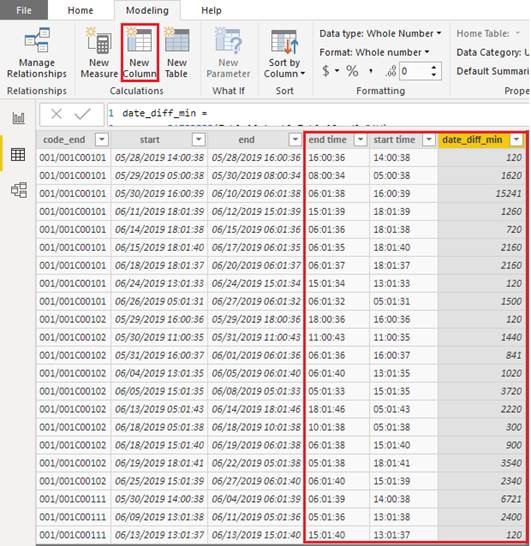Select the end time column header
The width and height of the screenshot is (531, 546).
[327, 140]
